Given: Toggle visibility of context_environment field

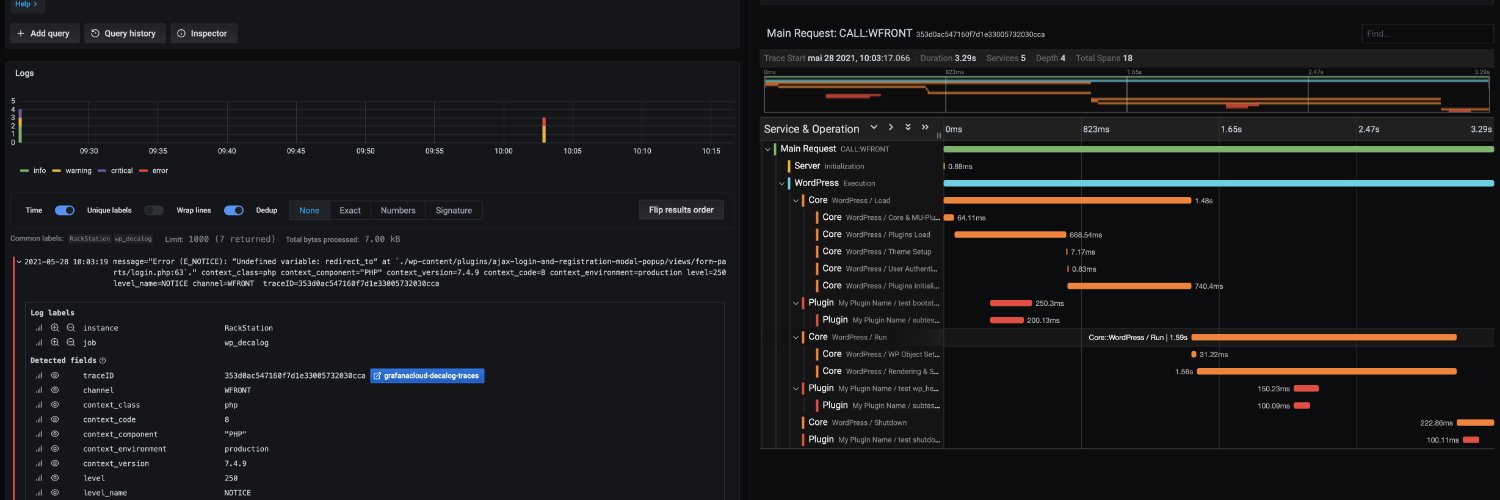Looking at the screenshot, I should tap(56, 449).
